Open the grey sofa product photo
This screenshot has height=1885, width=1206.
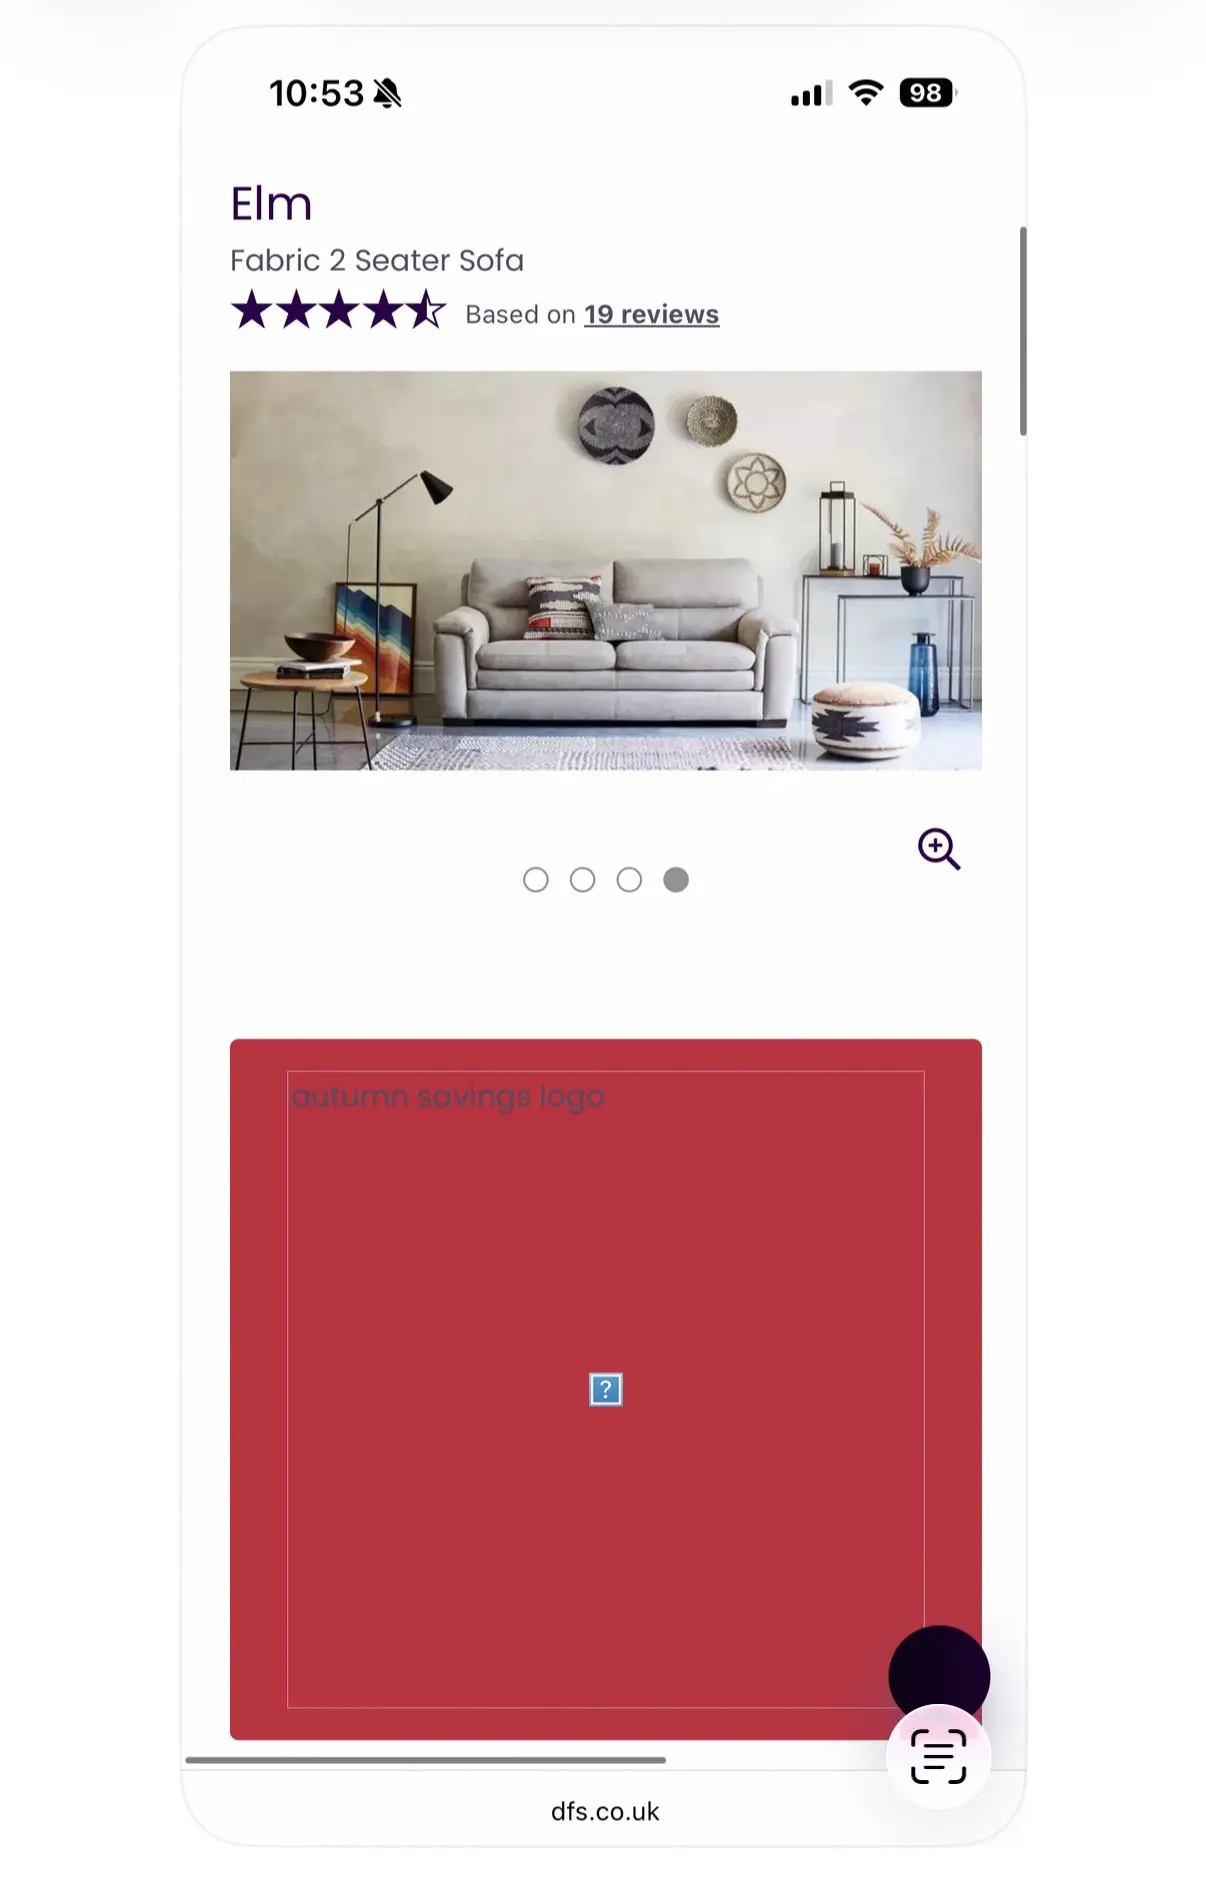point(606,570)
